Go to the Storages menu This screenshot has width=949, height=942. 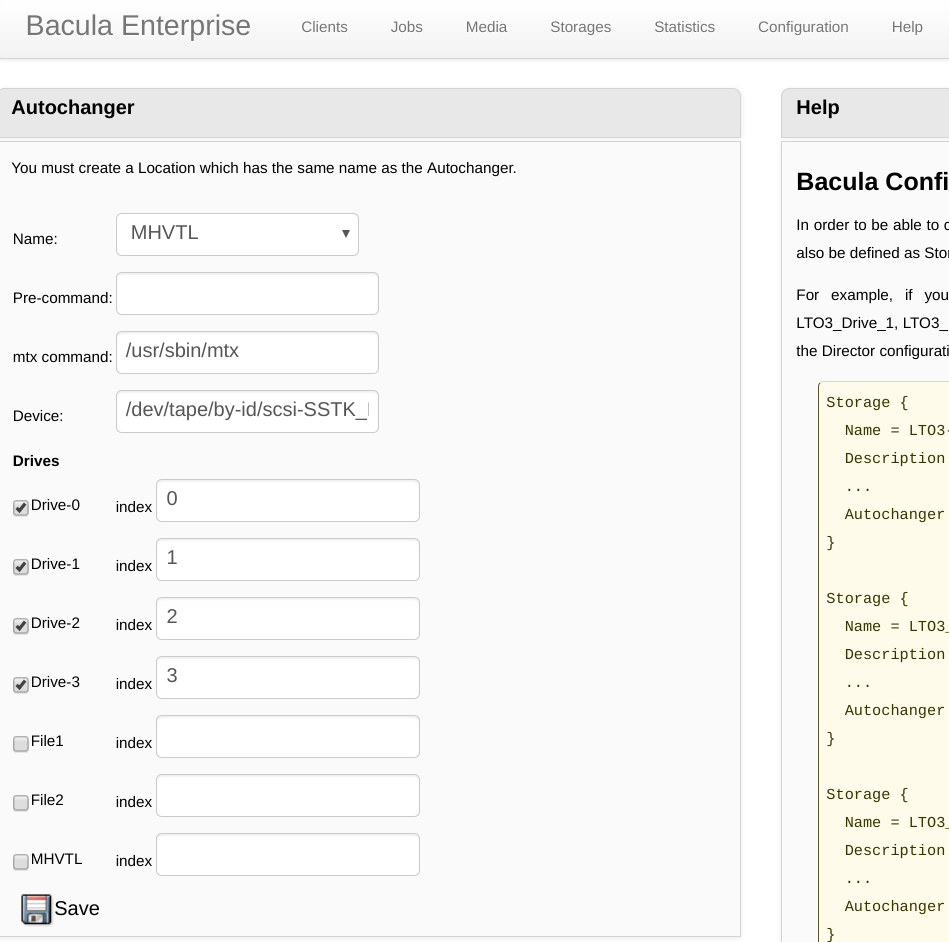click(580, 27)
